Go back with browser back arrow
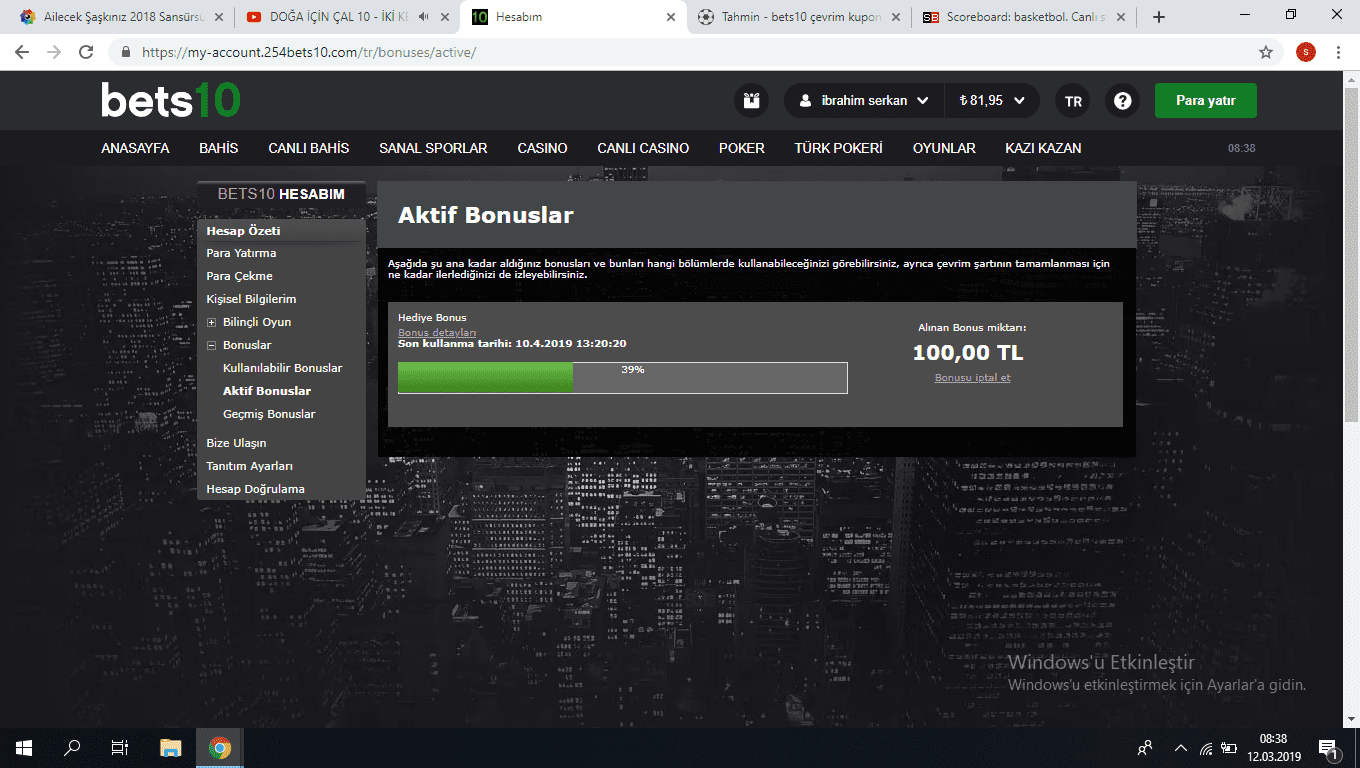 pyautogui.click(x=22, y=52)
